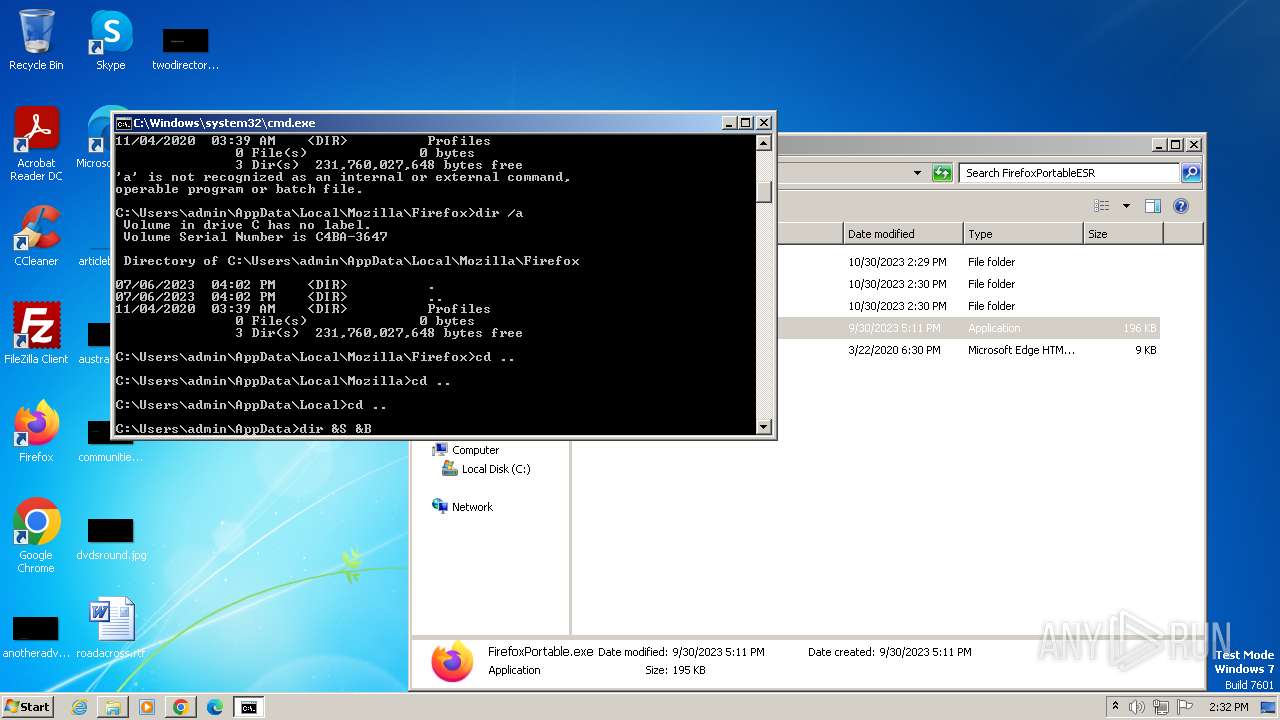Click the 196 KB size cell

1139,328
